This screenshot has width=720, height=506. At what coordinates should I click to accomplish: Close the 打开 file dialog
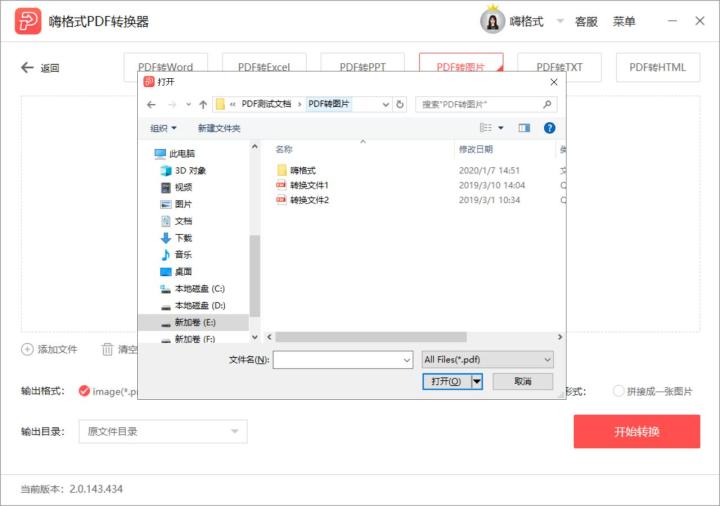(x=554, y=82)
